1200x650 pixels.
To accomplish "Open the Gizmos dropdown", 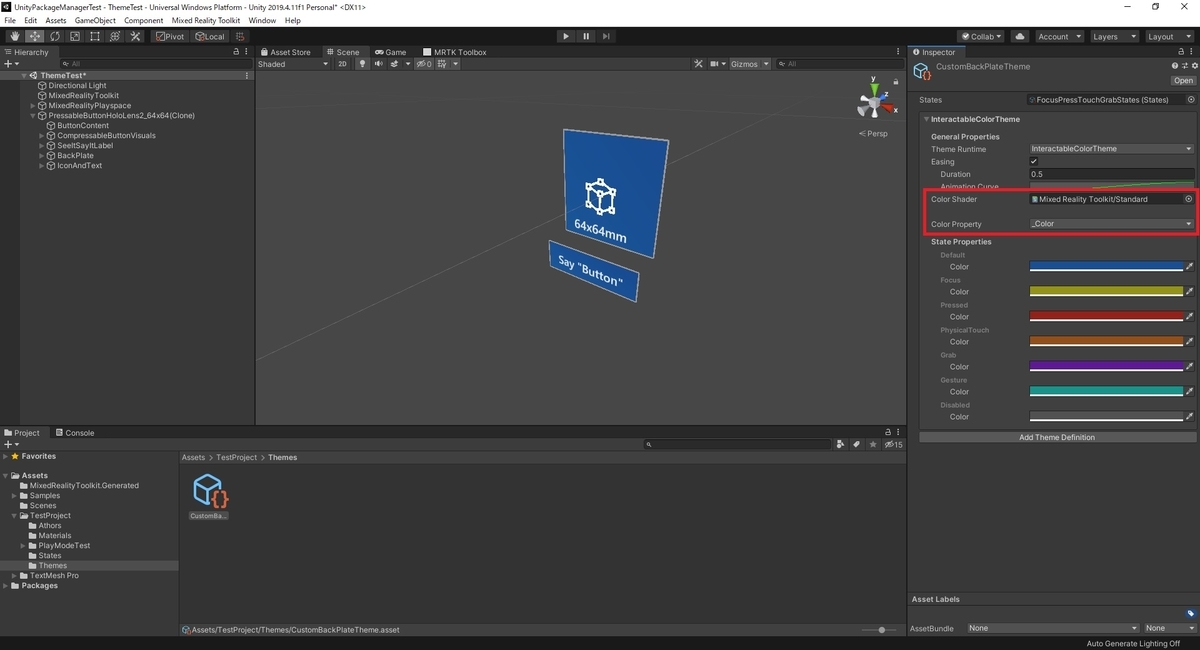I will tap(751, 64).
